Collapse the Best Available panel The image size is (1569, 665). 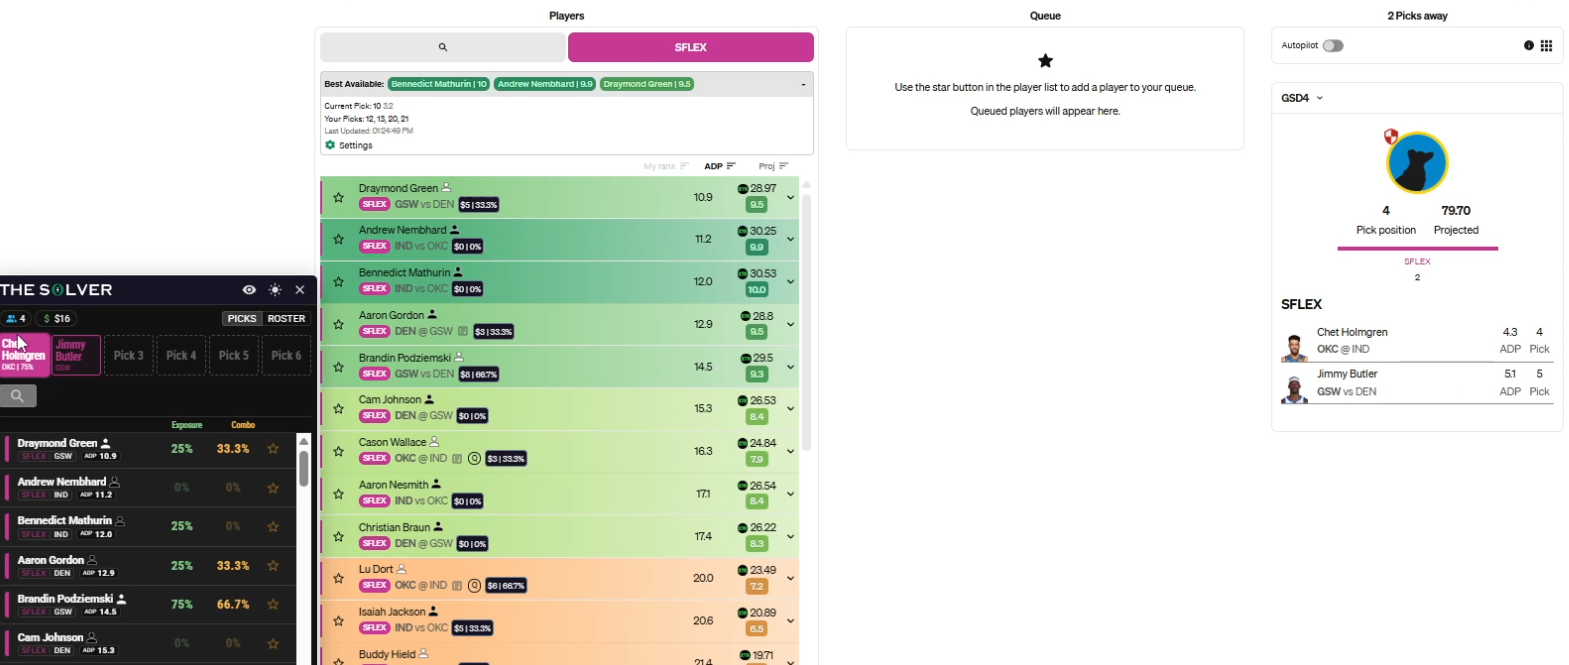tap(803, 85)
